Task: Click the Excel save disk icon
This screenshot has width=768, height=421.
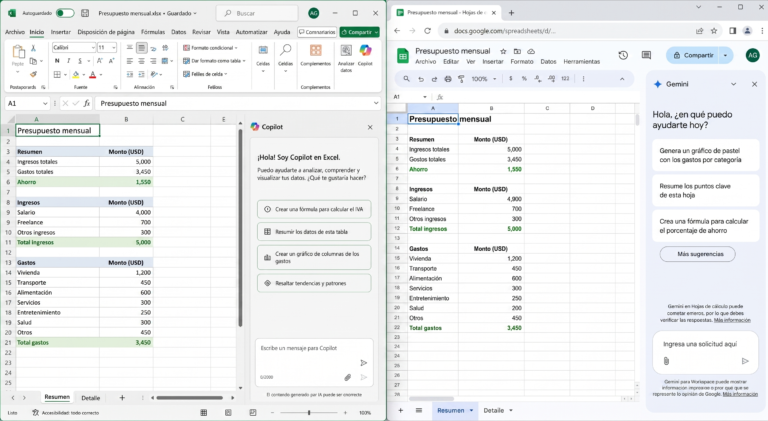Action: 85,13
